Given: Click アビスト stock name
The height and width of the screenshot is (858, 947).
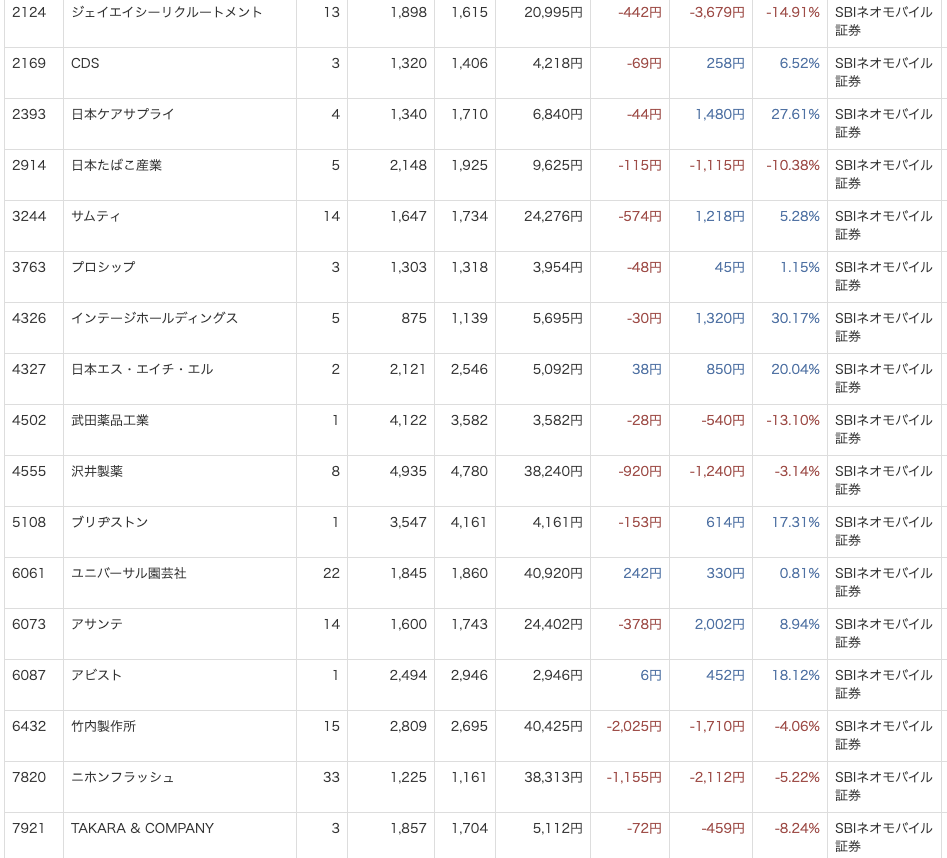Looking at the screenshot, I should coord(97,675).
